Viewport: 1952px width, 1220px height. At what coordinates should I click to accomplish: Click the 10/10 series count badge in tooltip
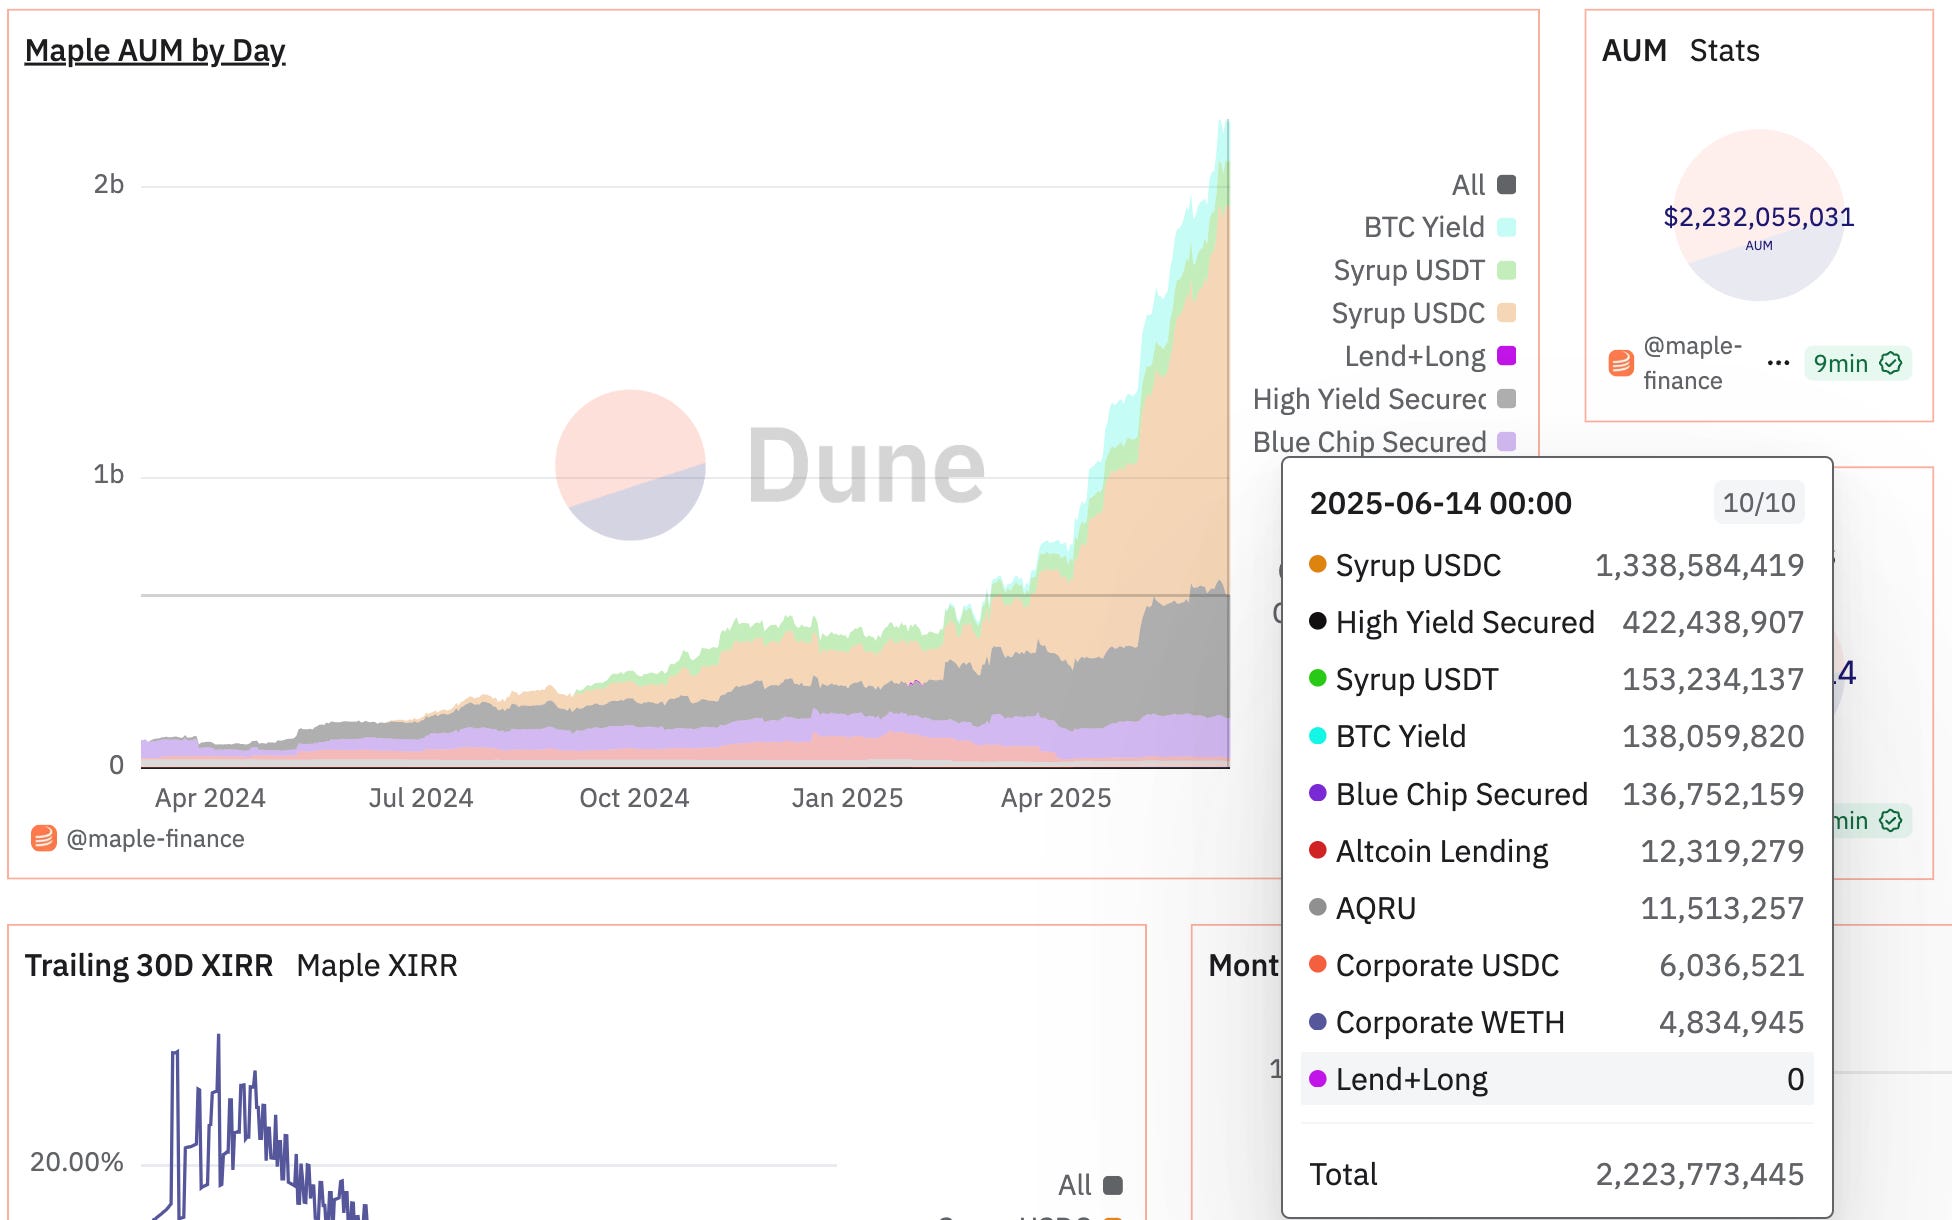point(1759,503)
